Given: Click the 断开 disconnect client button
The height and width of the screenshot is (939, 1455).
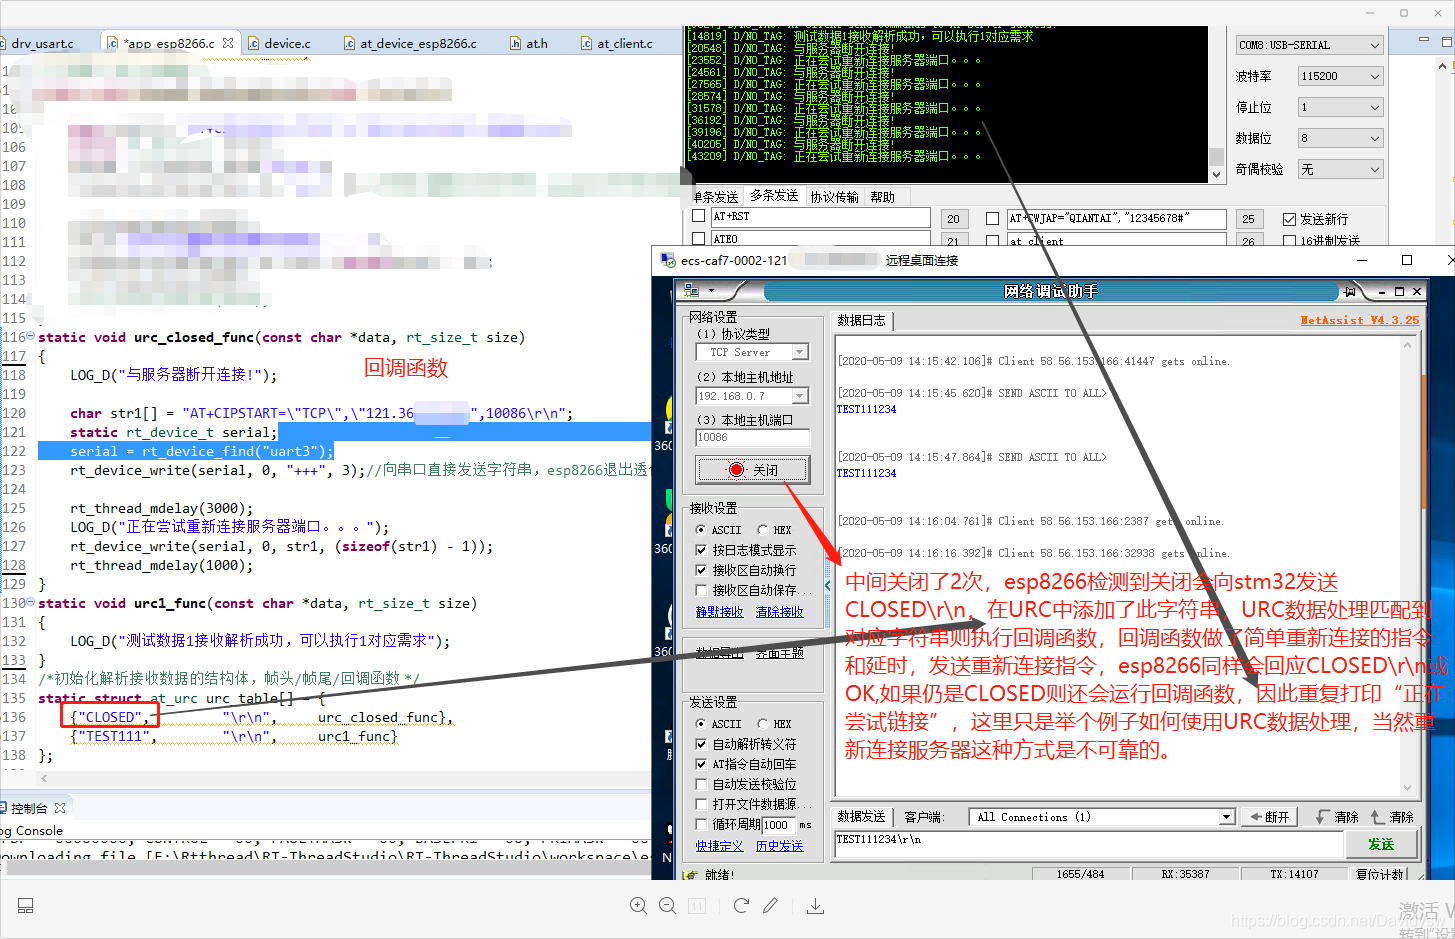Looking at the screenshot, I should 1270,817.
